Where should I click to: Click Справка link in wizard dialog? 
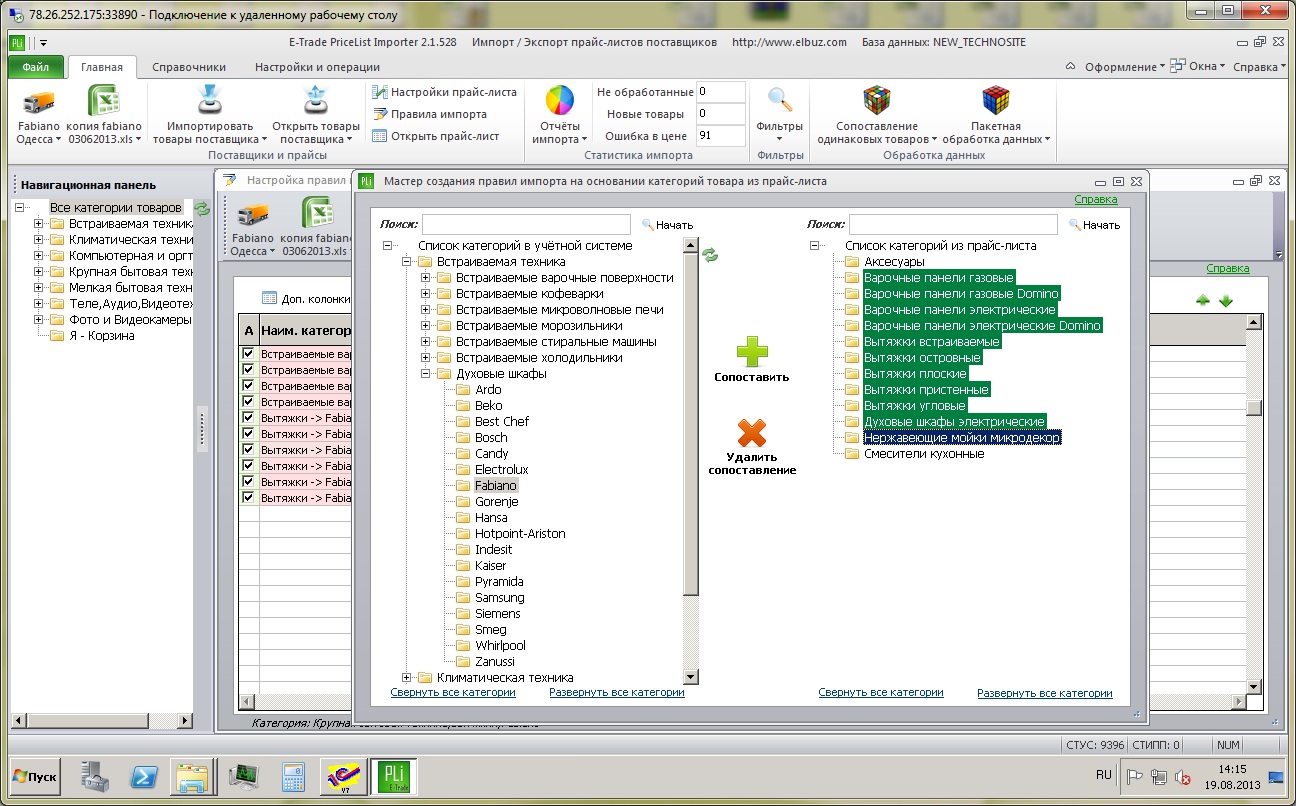click(1095, 200)
